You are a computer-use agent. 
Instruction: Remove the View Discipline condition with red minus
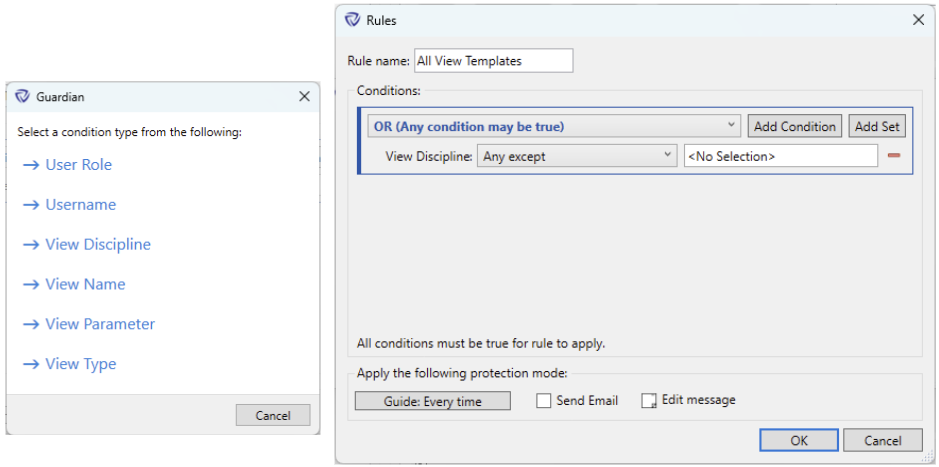pos(894,156)
